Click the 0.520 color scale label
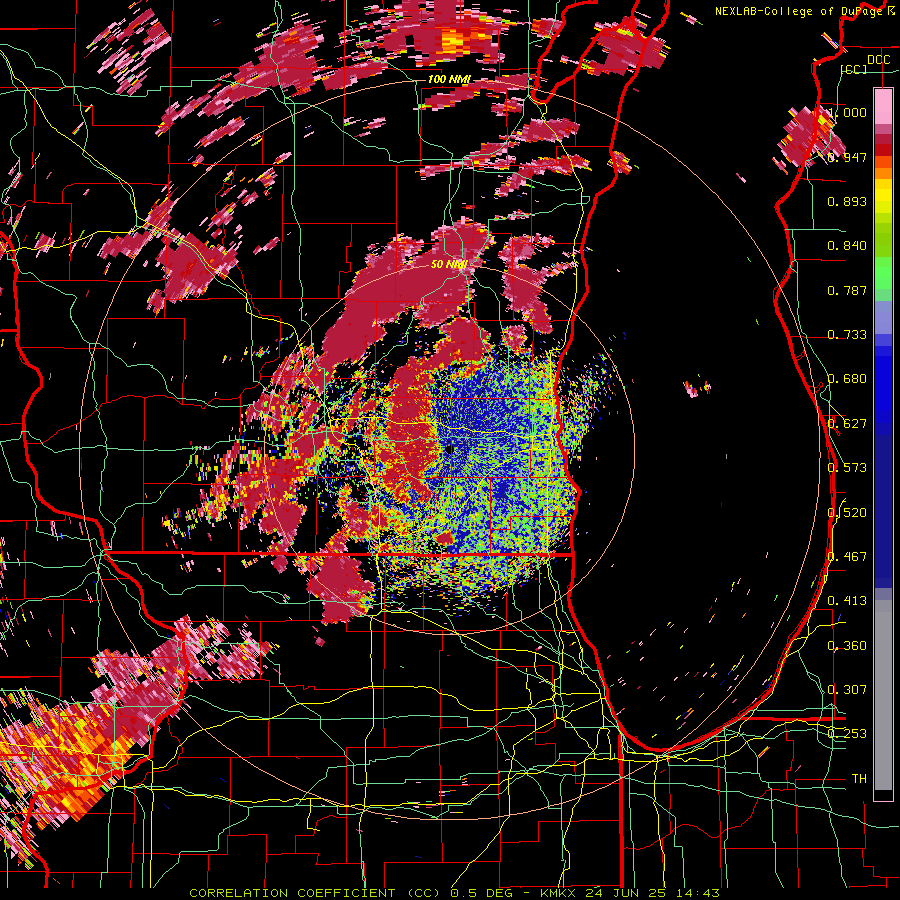This screenshot has height=900, width=900. pos(847,513)
